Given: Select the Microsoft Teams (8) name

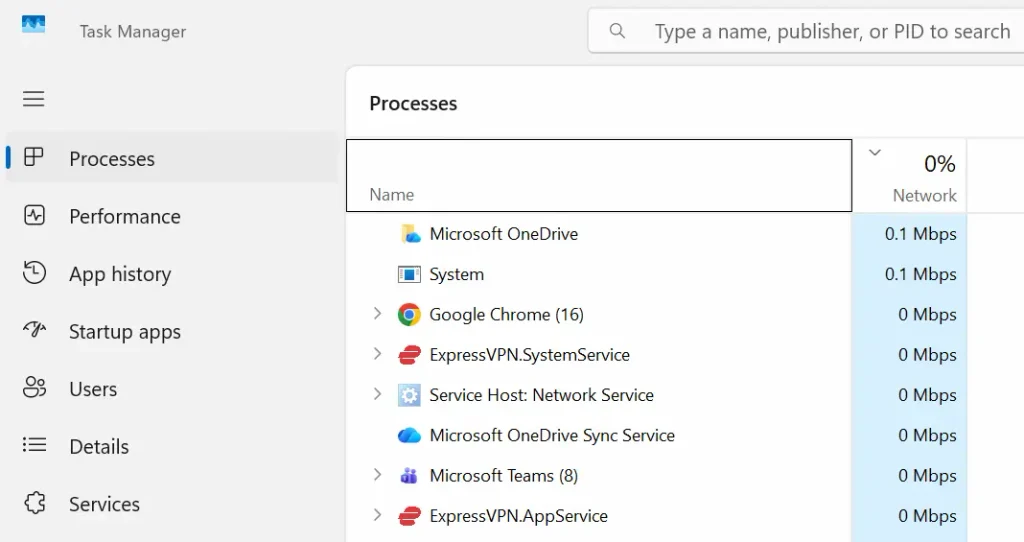Looking at the screenshot, I should pyautogui.click(x=504, y=476).
